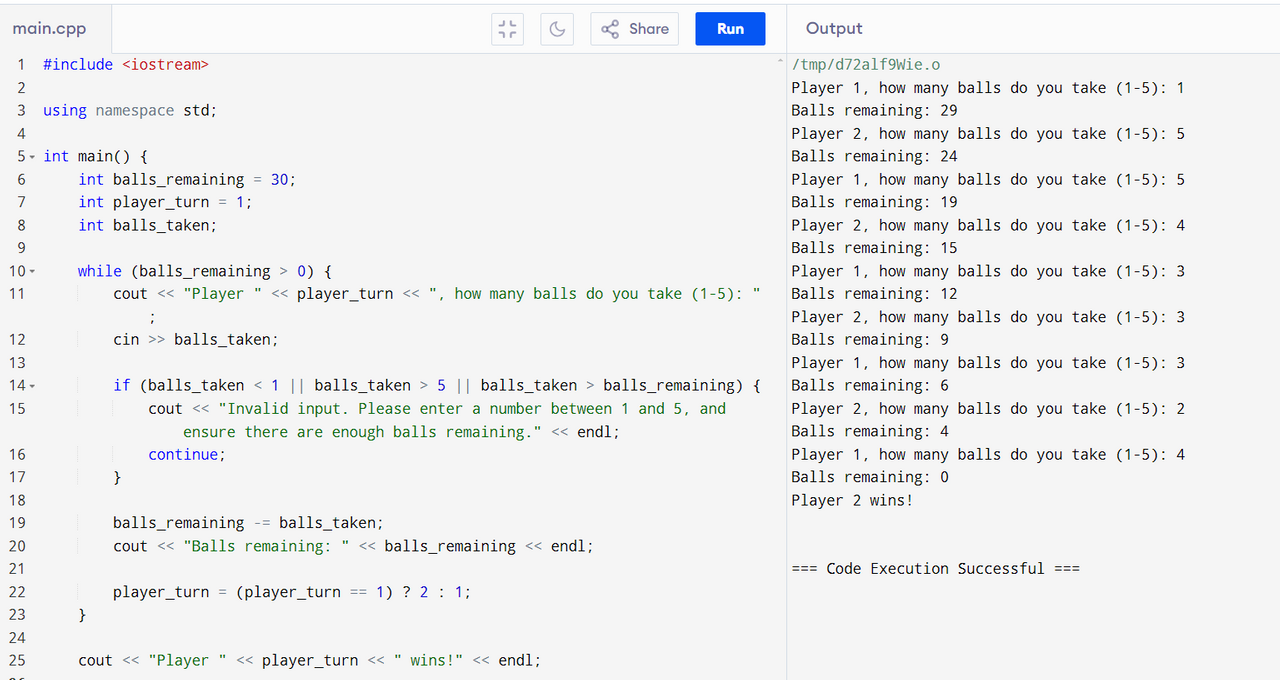Click the using namespace std line
1280x680 pixels.
130,111
